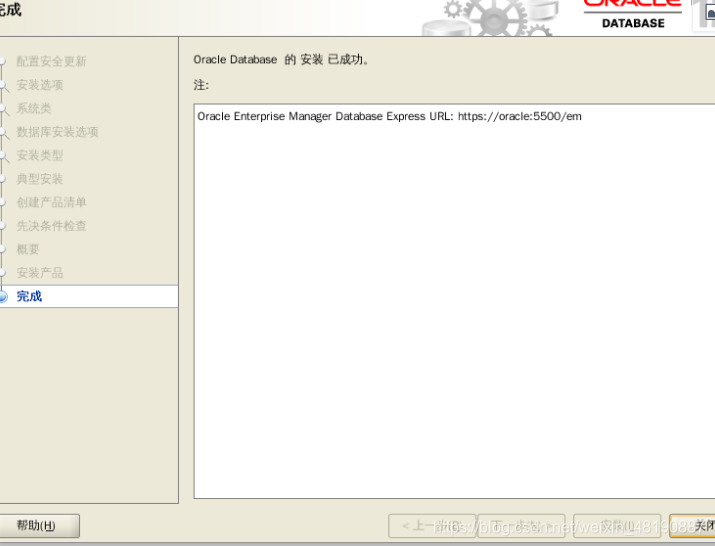This screenshot has height=546, width=715.
Task: Click the disabled 上一步 back button
Action: coord(432,526)
